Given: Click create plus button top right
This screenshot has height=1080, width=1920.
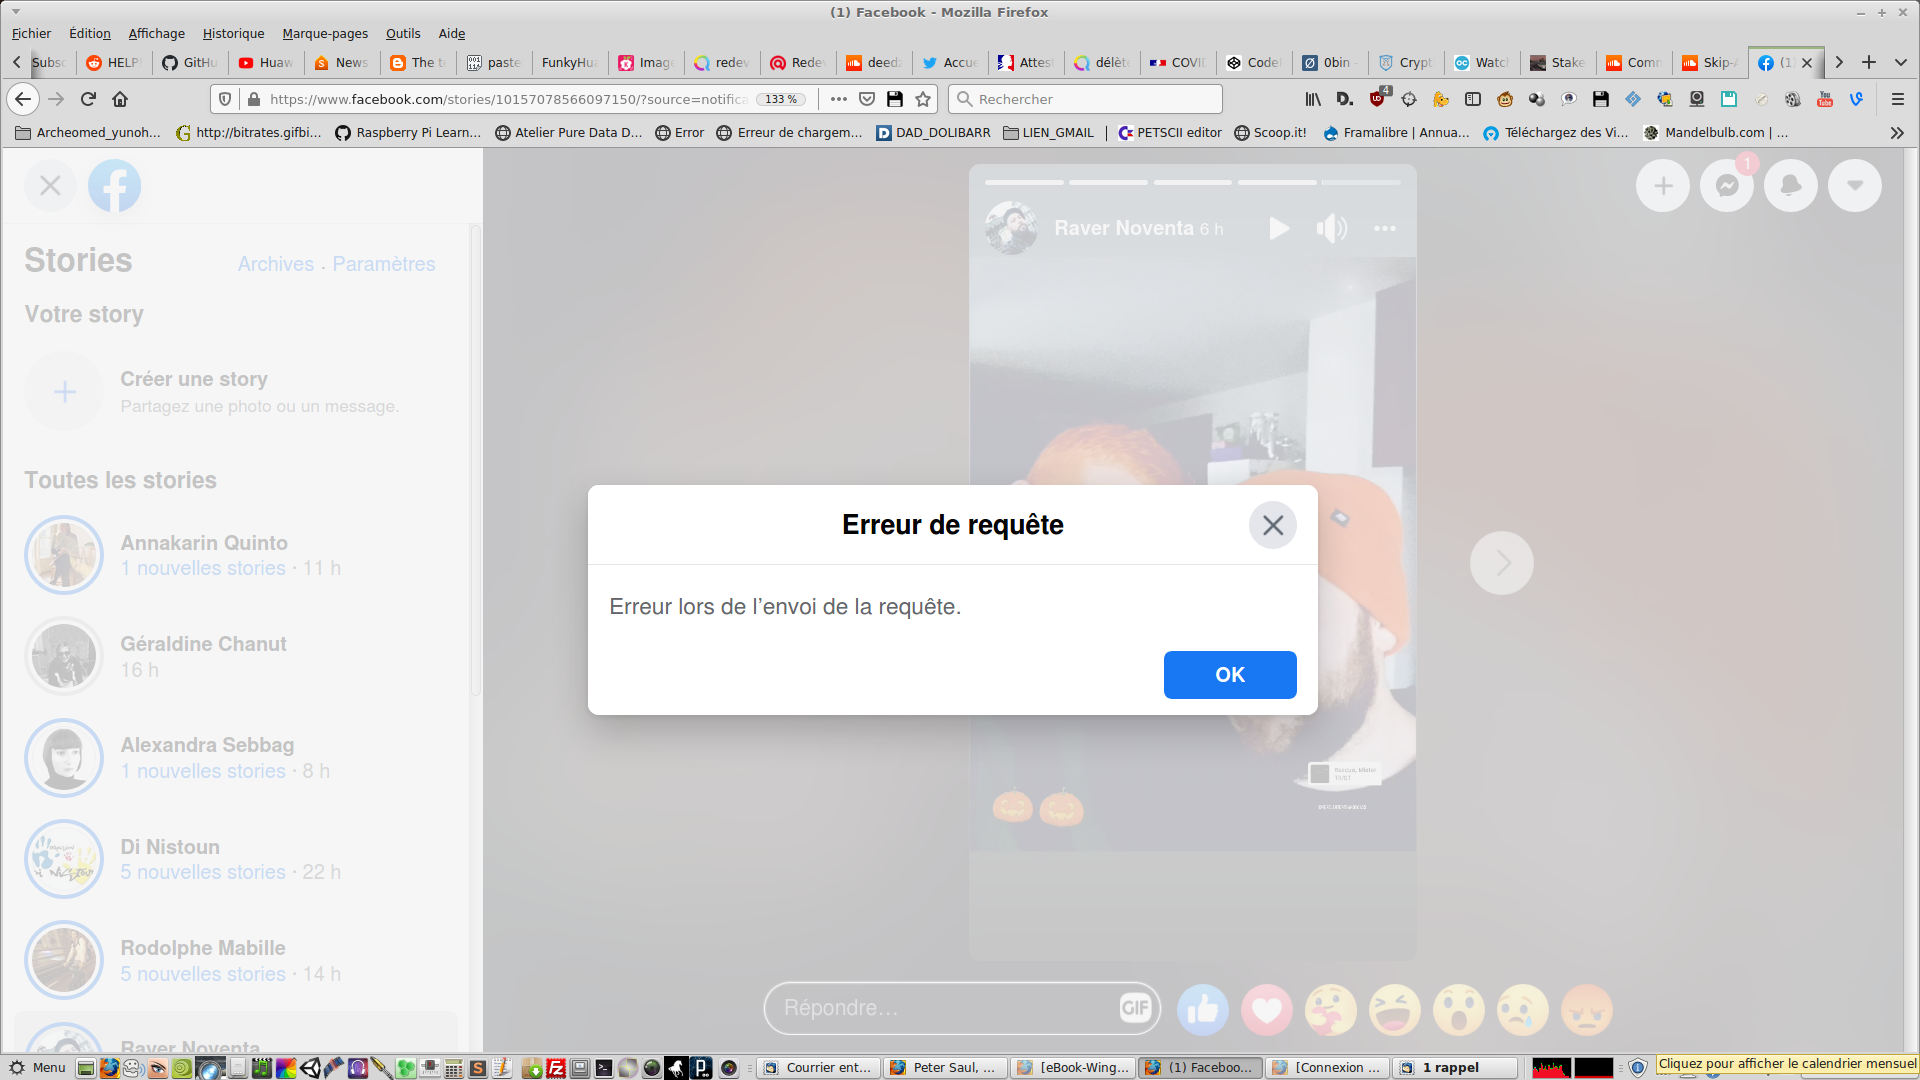Looking at the screenshot, I should click(1662, 186).
